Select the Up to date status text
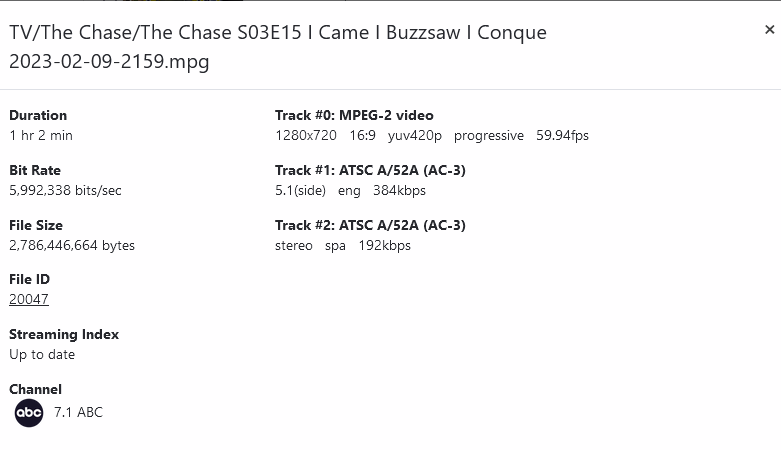 42,354
